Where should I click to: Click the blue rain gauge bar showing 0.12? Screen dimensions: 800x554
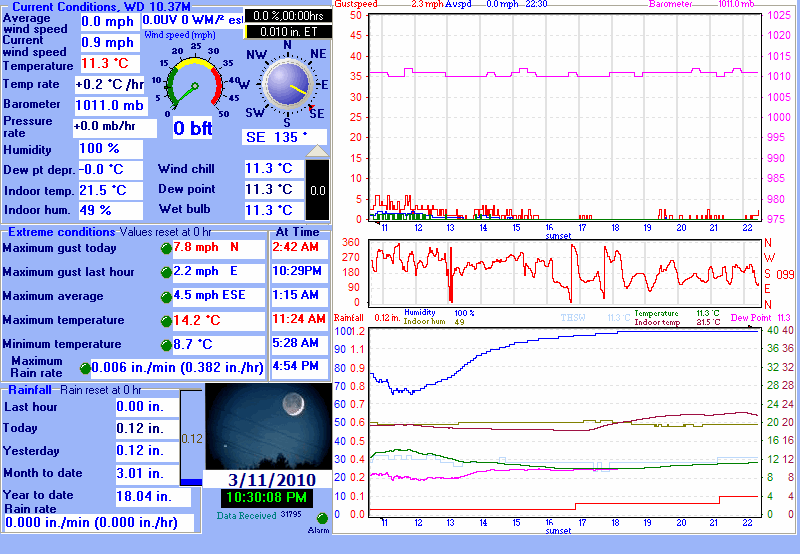[191, 438]
